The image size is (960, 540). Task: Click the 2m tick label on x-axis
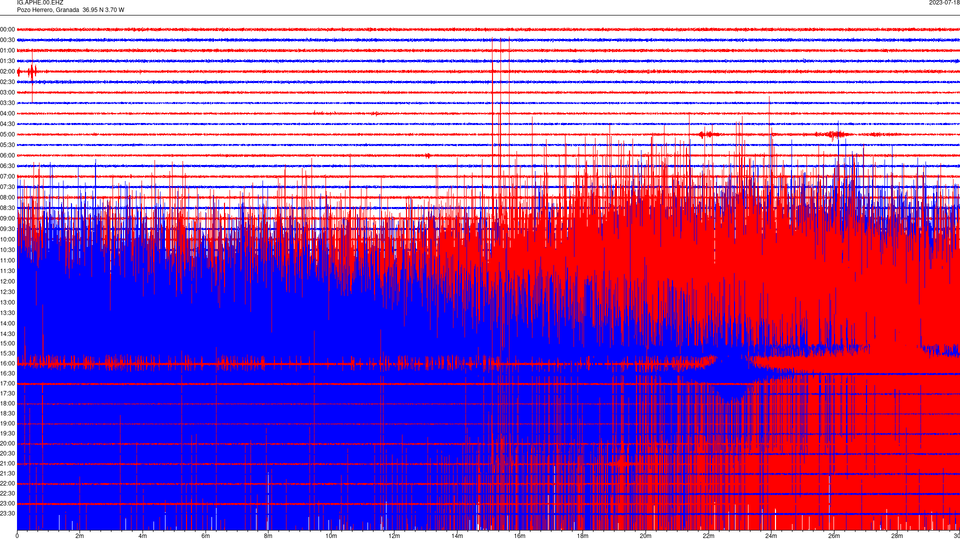80,536
